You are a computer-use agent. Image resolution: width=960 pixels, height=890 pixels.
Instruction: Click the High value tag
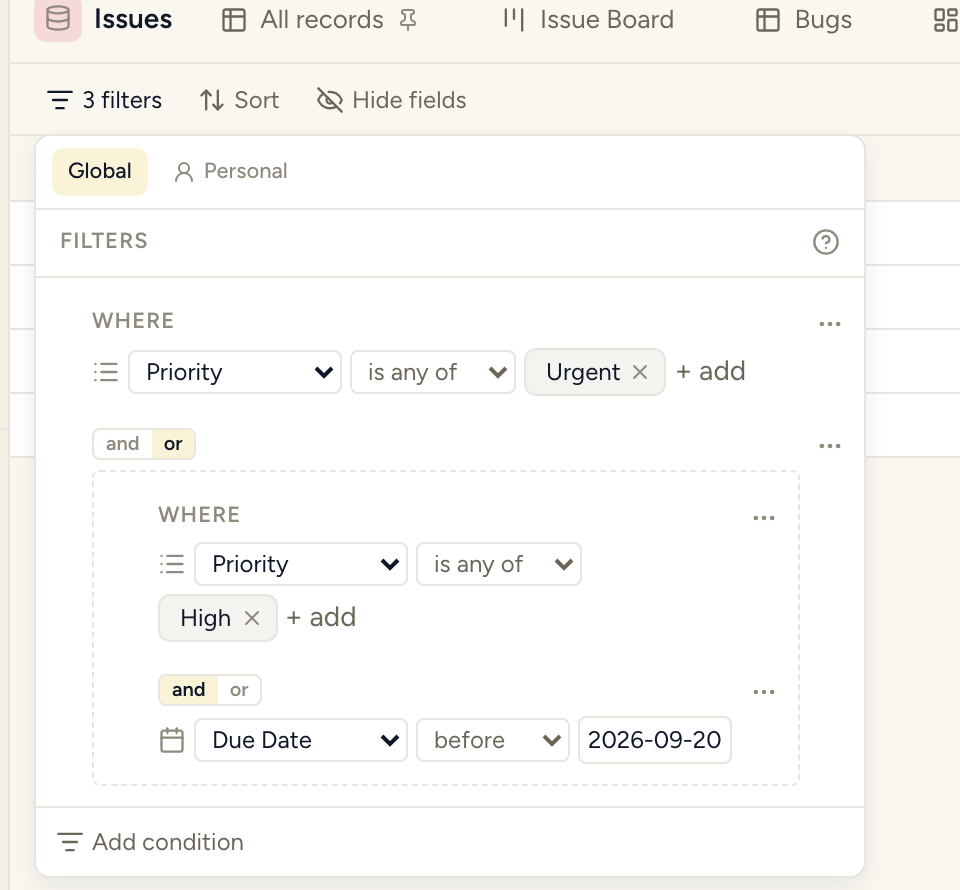(217, 618)
